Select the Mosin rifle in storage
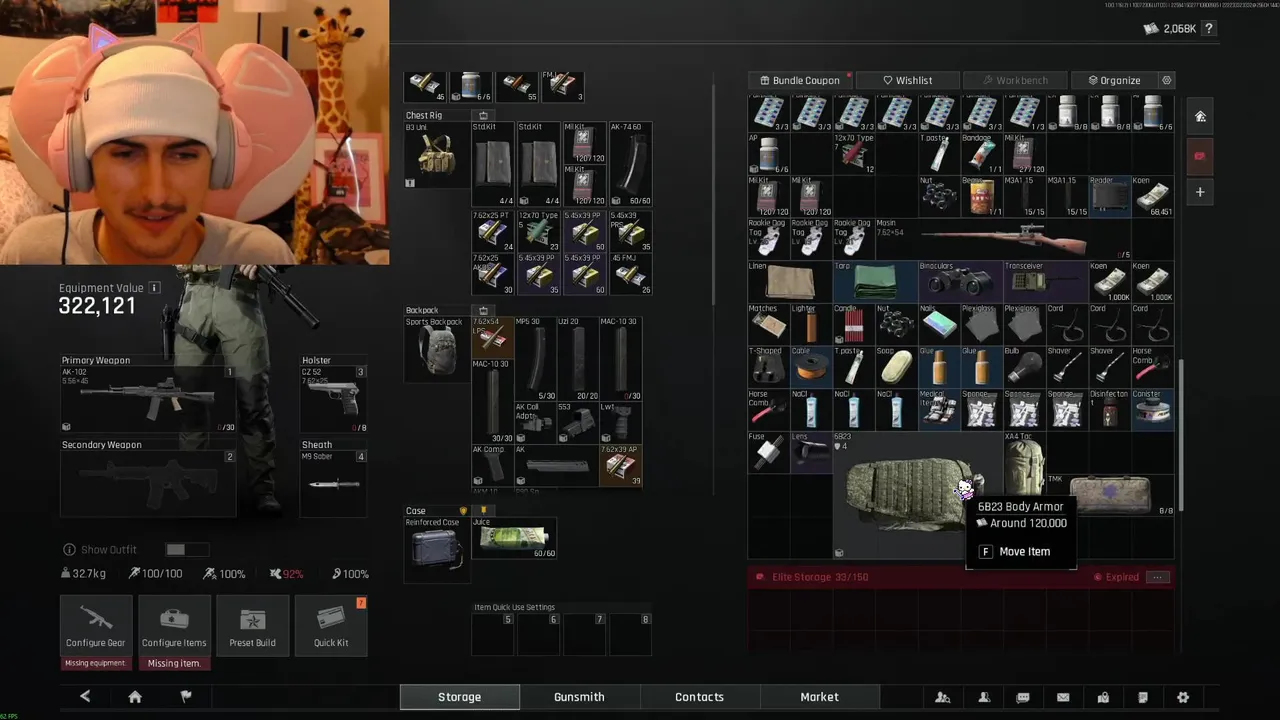Image resolution: width=1280 pixels, height=720 pixels. pyautogui.click(x=1003, y=239)
